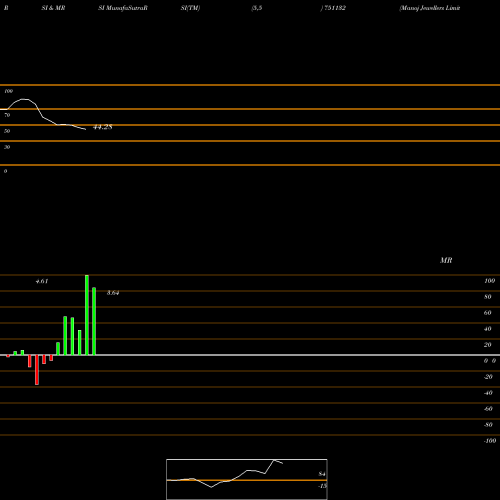Click the last green histogram bar
This screenshot has height=500, width=500.
tap(94, 321)
